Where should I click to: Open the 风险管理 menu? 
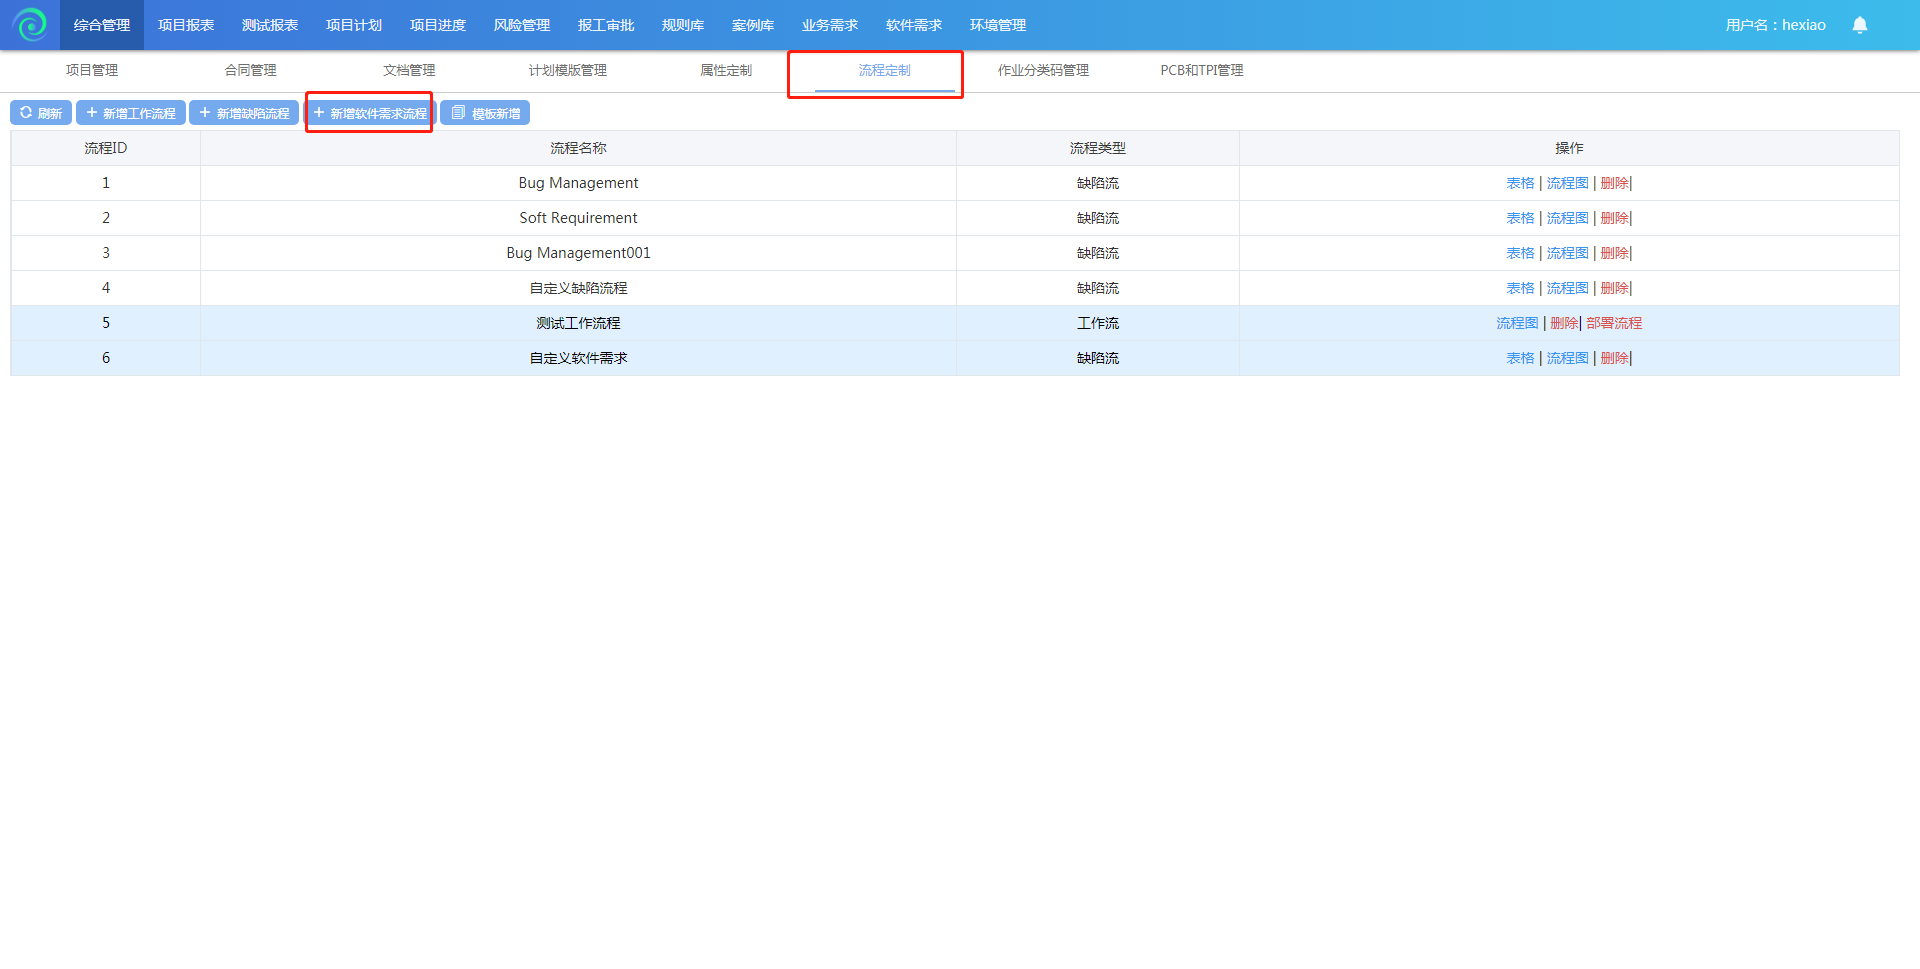coord(522,25)
